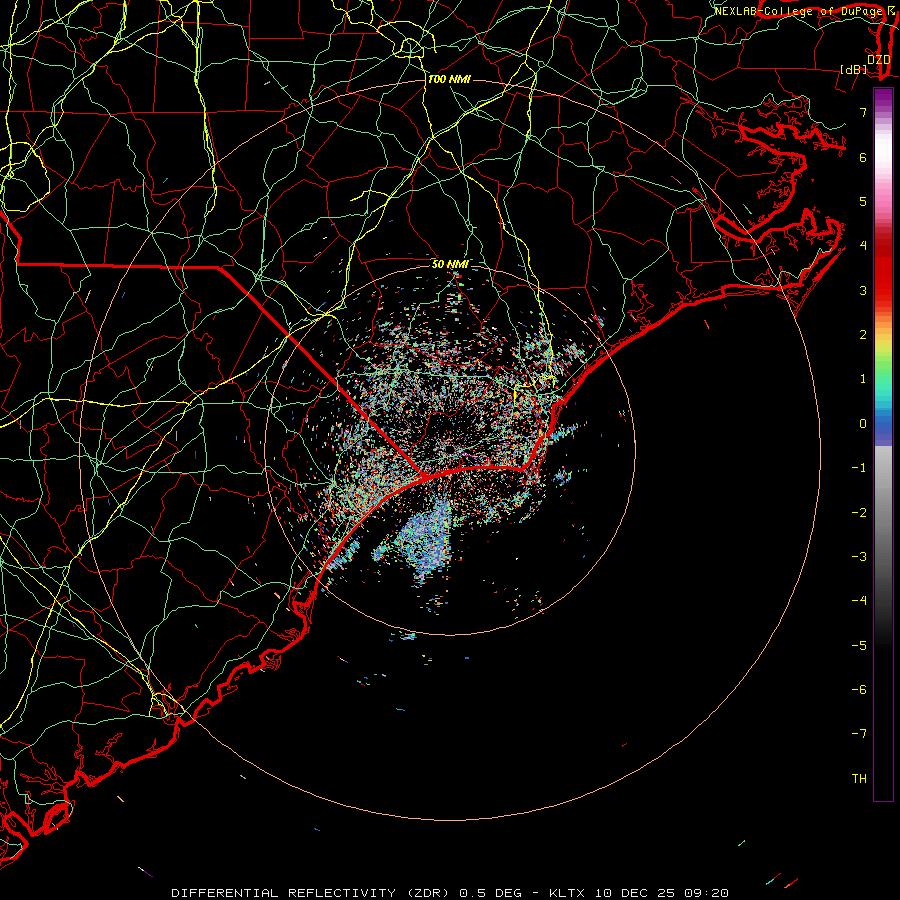Screen dimensions: 900x900
Task: Click the '0' value on the color scale
Action: pos(863,424)
